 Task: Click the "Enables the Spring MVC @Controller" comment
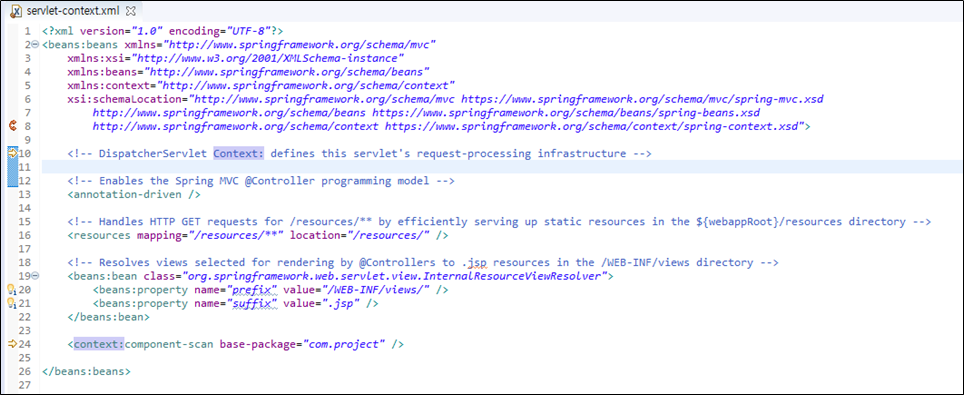pos(261,181)
